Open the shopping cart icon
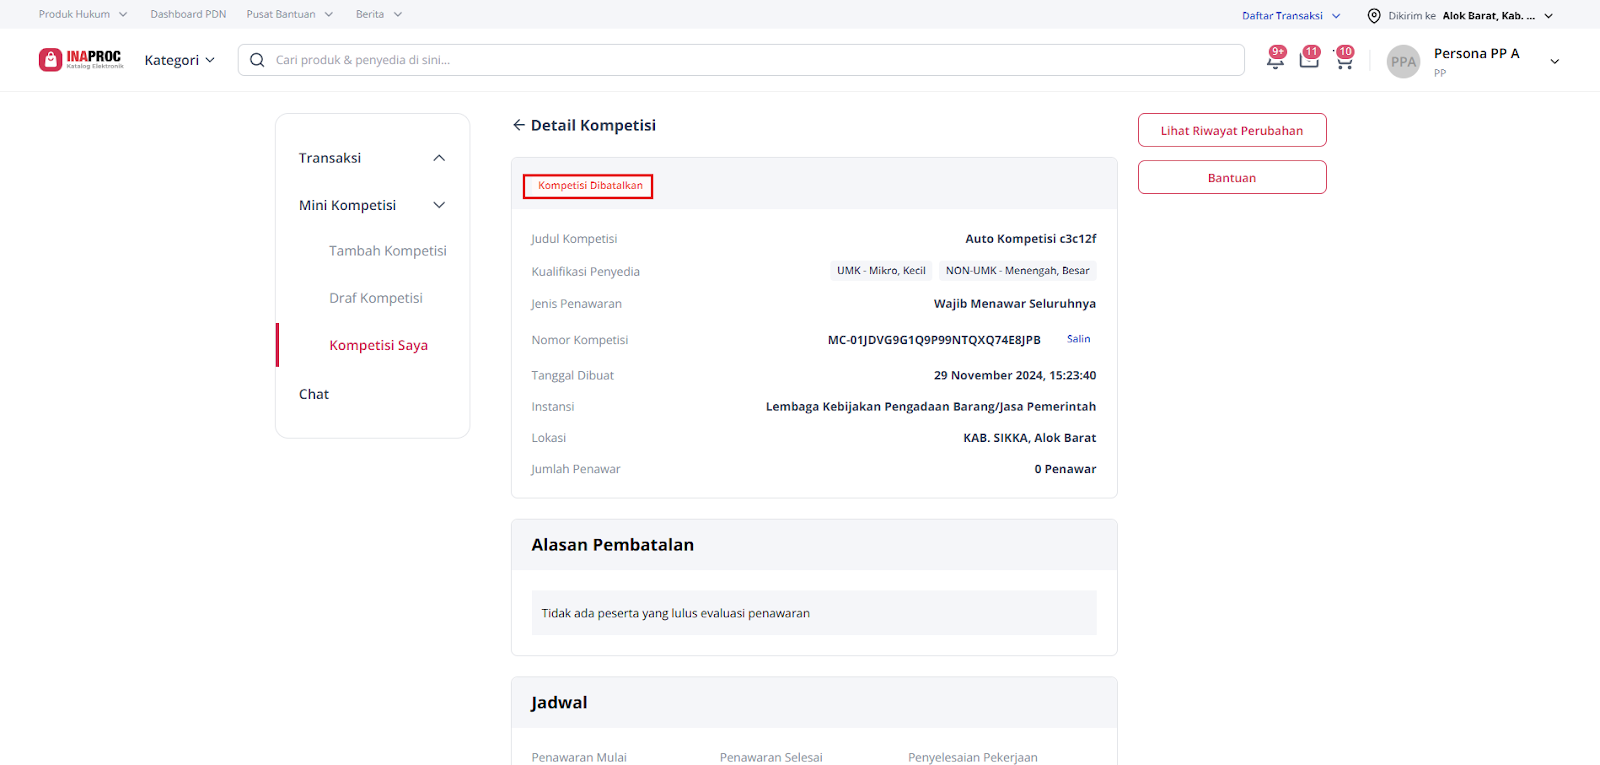The image size is (1600, 765). click(x=1343, y=61)
